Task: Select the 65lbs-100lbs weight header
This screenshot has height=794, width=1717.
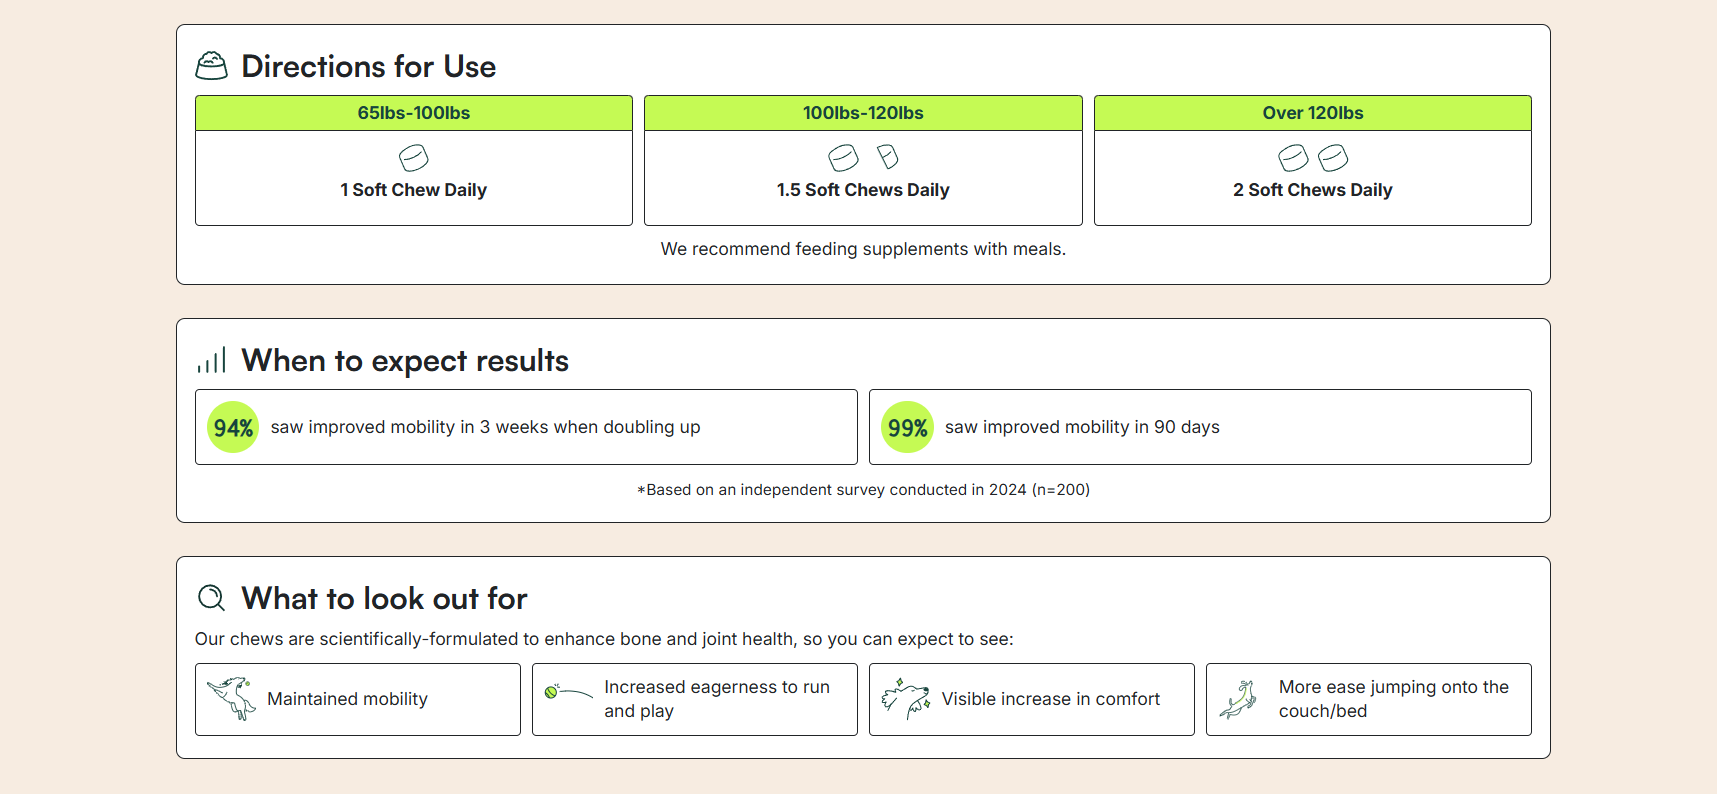Action: 414,113
